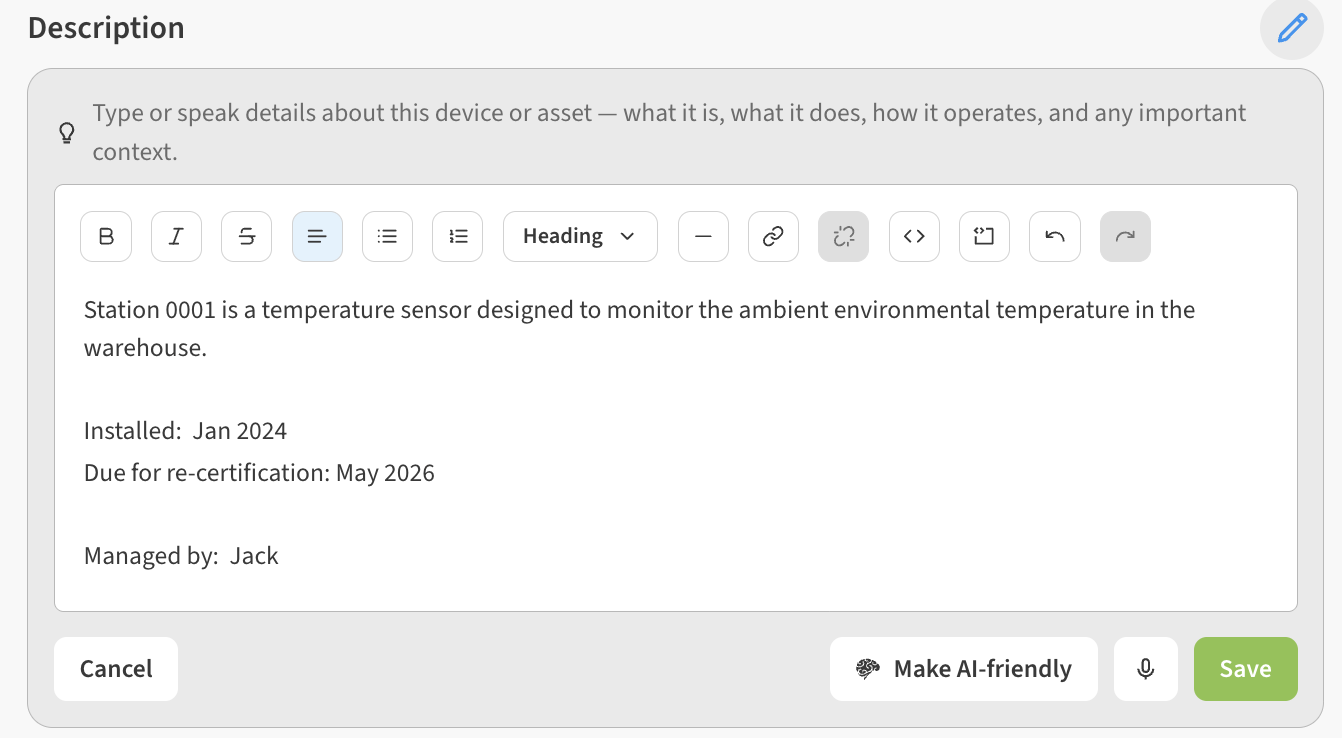Save the description
The height and width of the screenshot is (738, 1342).
[1245, 669]
